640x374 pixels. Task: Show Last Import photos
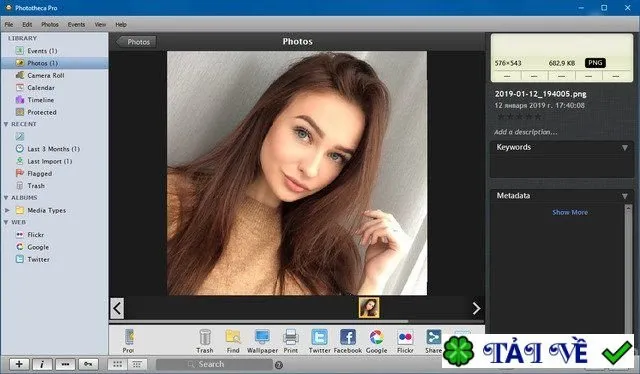coord(44,161)
